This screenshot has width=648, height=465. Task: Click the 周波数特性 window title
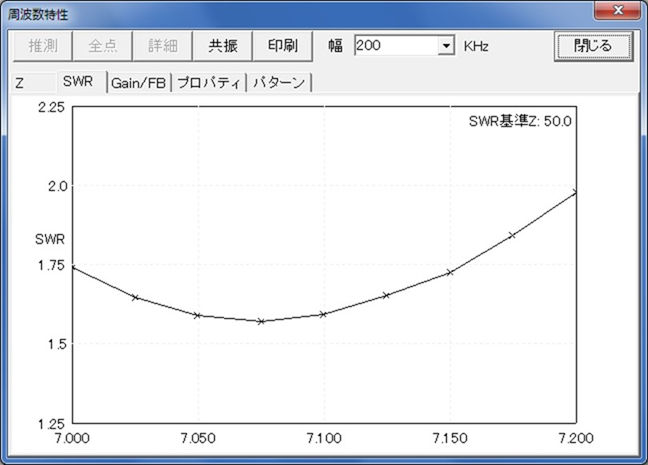38,15
